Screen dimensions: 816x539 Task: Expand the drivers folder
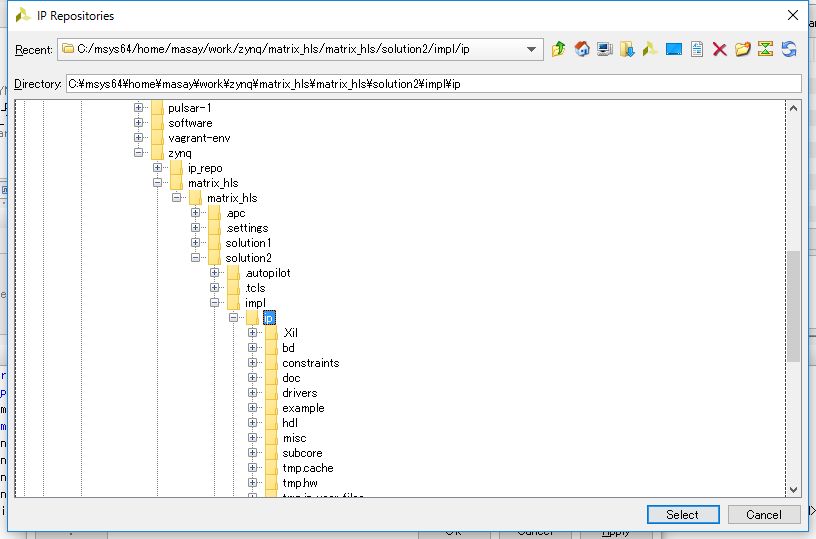[x=253, y=392]
